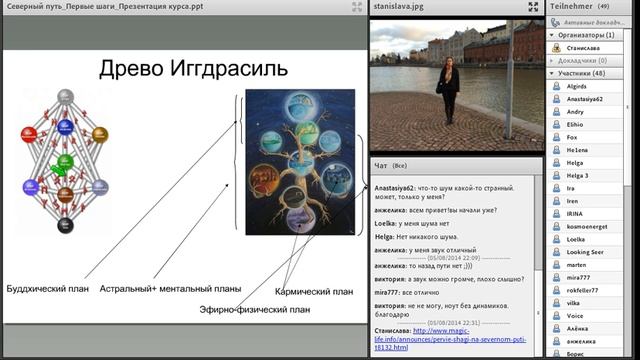Open the magic-life.info link in chat
Image resolution: width=640 pixels, height=360 pixels.
click(450, 339)
